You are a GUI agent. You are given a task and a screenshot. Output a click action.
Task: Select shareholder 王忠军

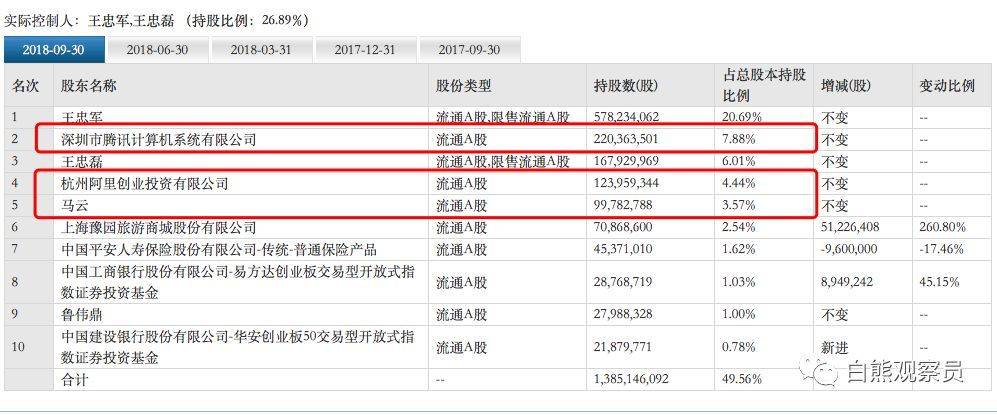(x=81, y=117)
